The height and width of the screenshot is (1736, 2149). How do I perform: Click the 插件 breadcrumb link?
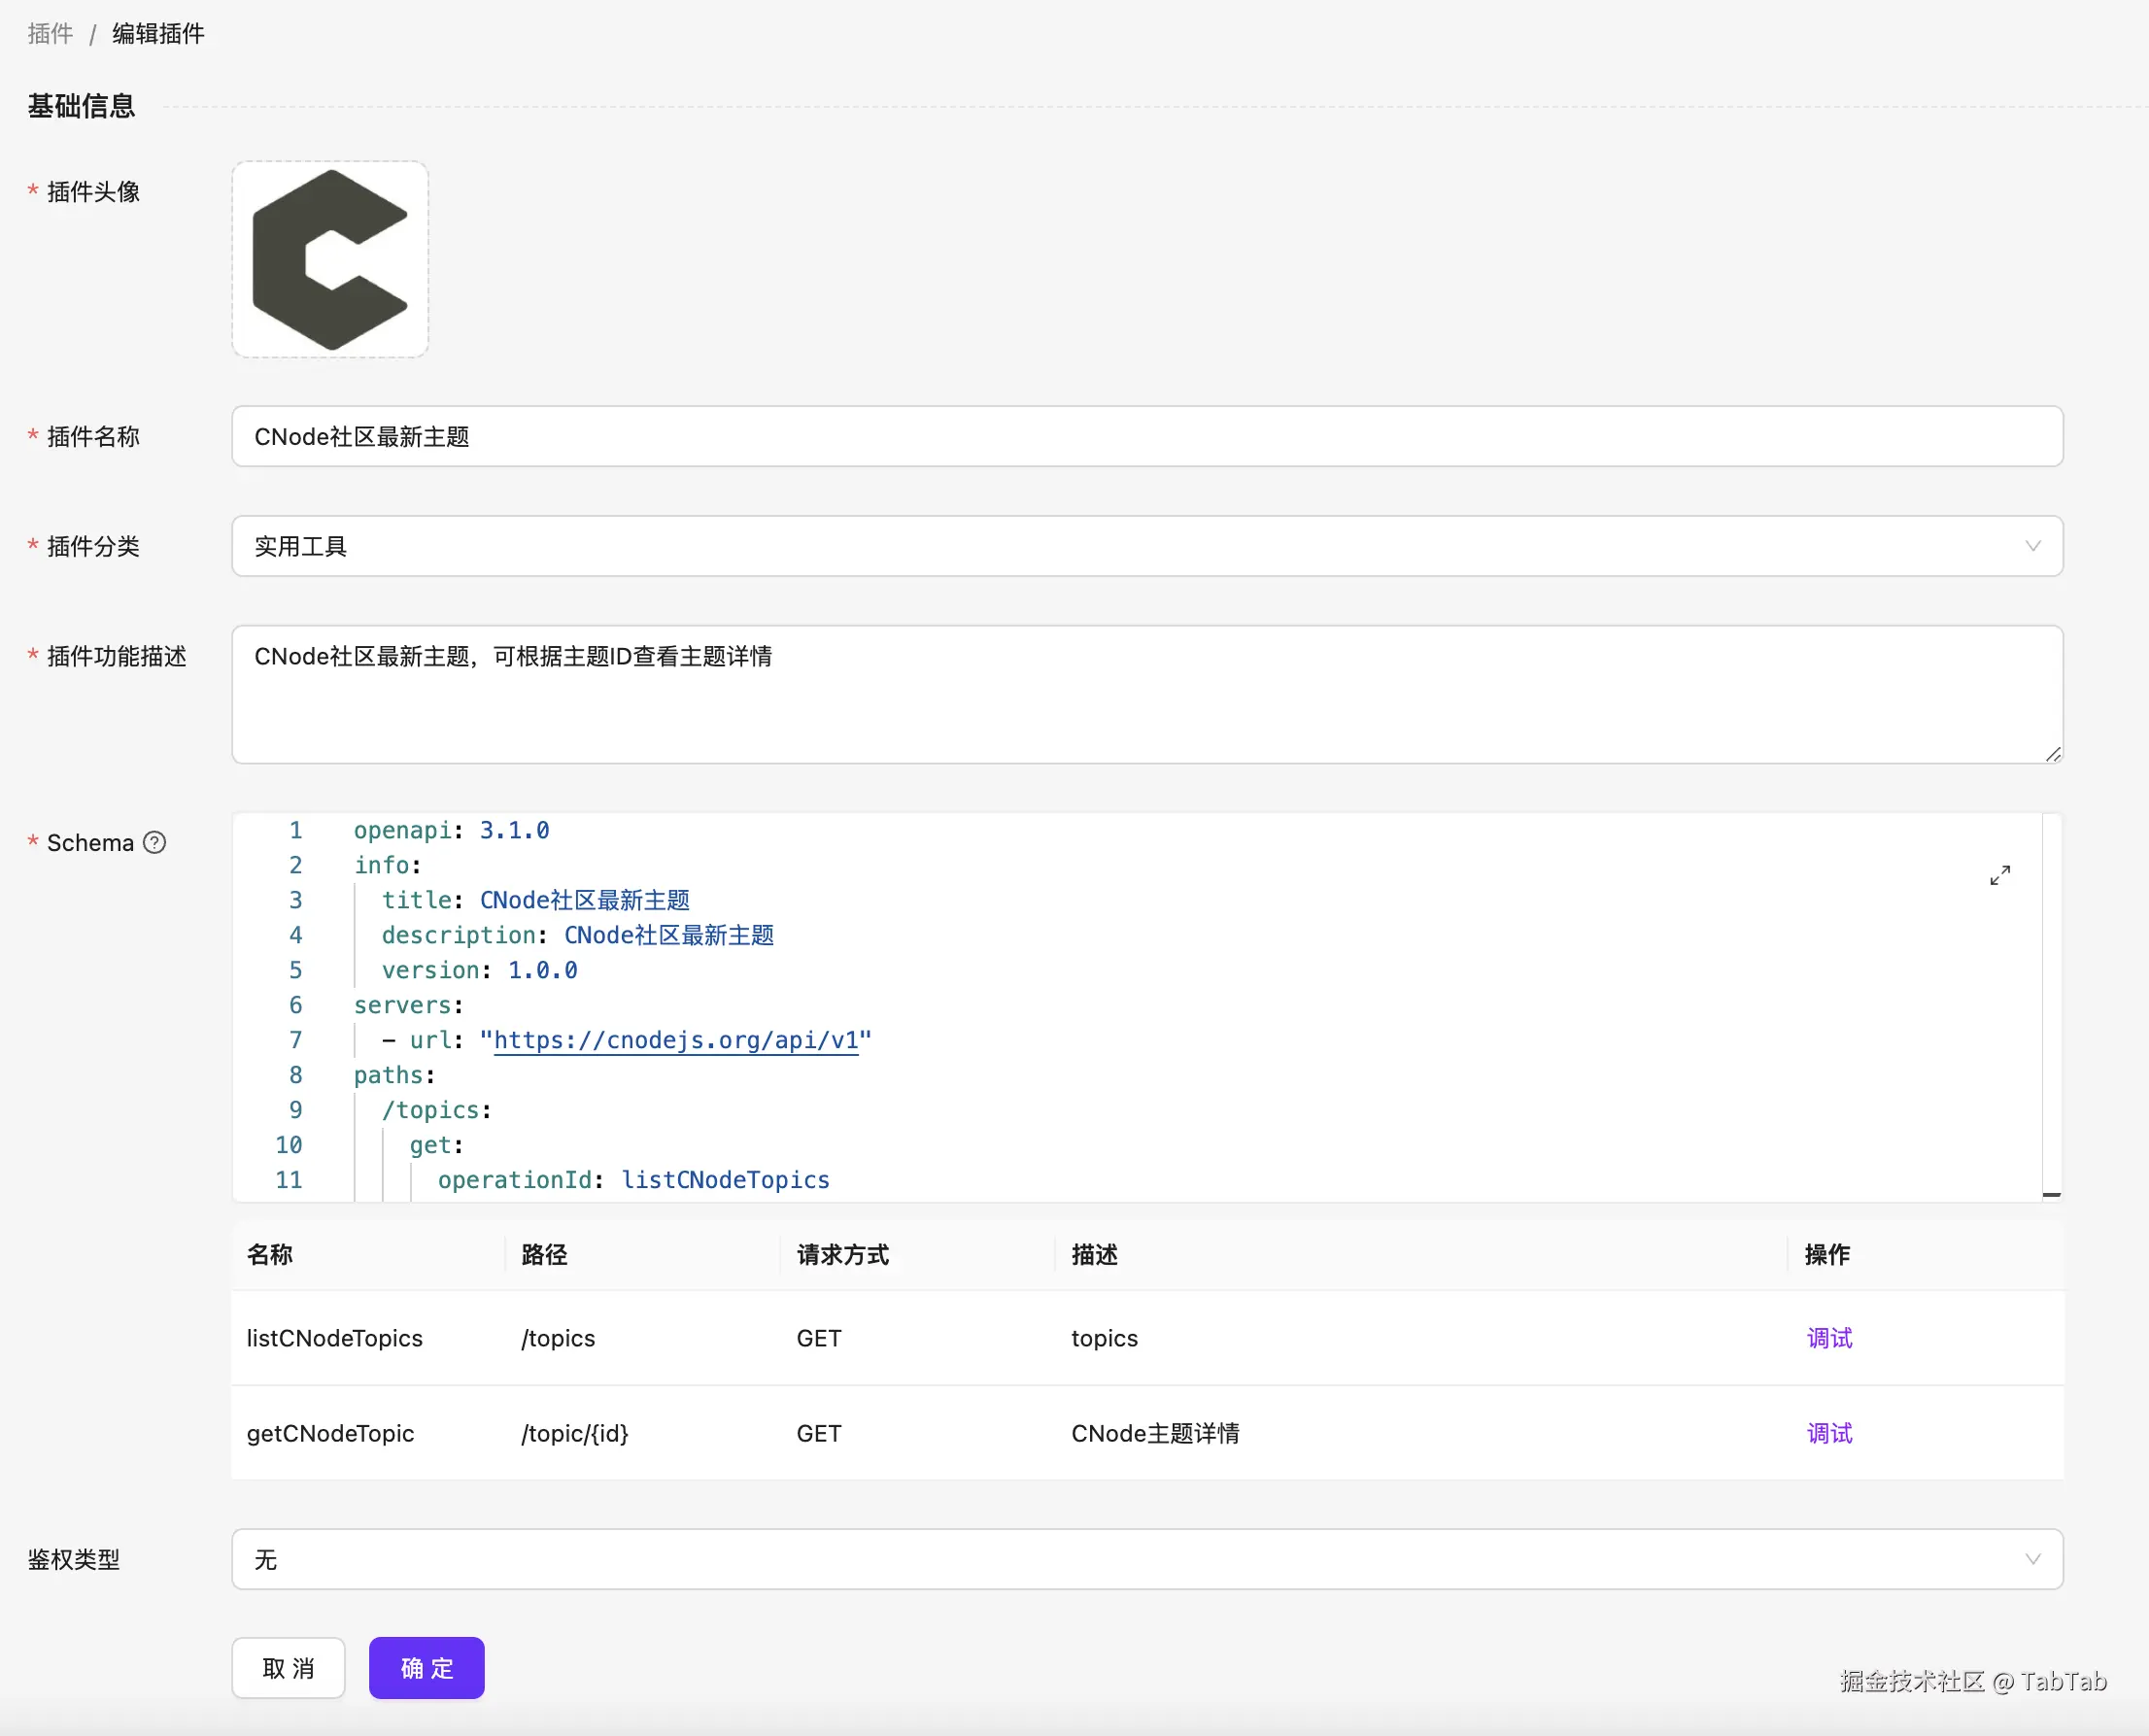point(50,34)
